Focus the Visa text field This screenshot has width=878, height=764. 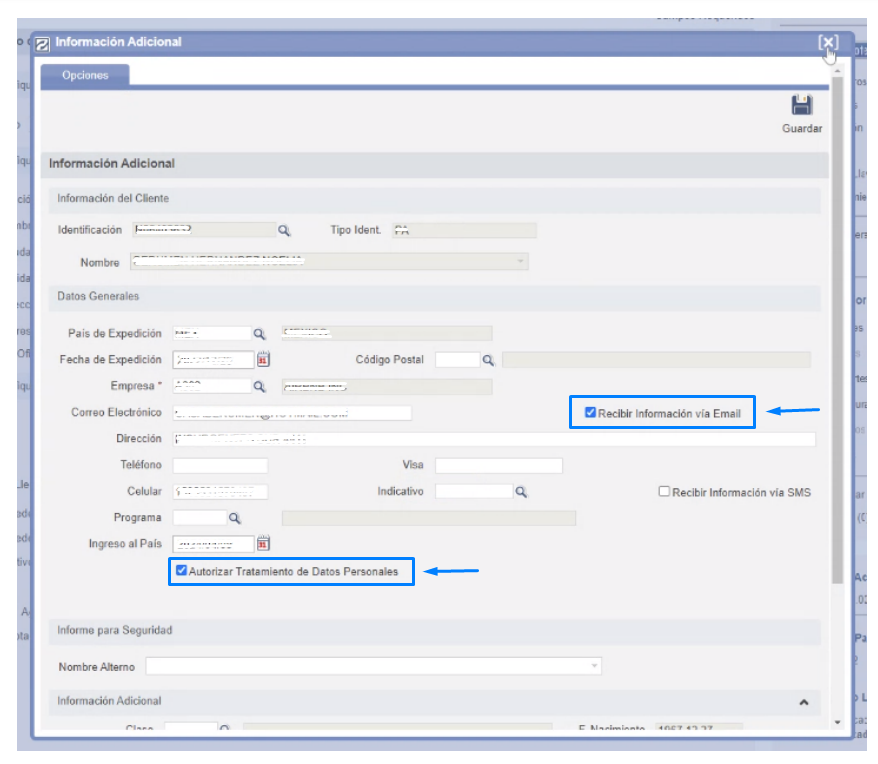click(x=498, y=466)
